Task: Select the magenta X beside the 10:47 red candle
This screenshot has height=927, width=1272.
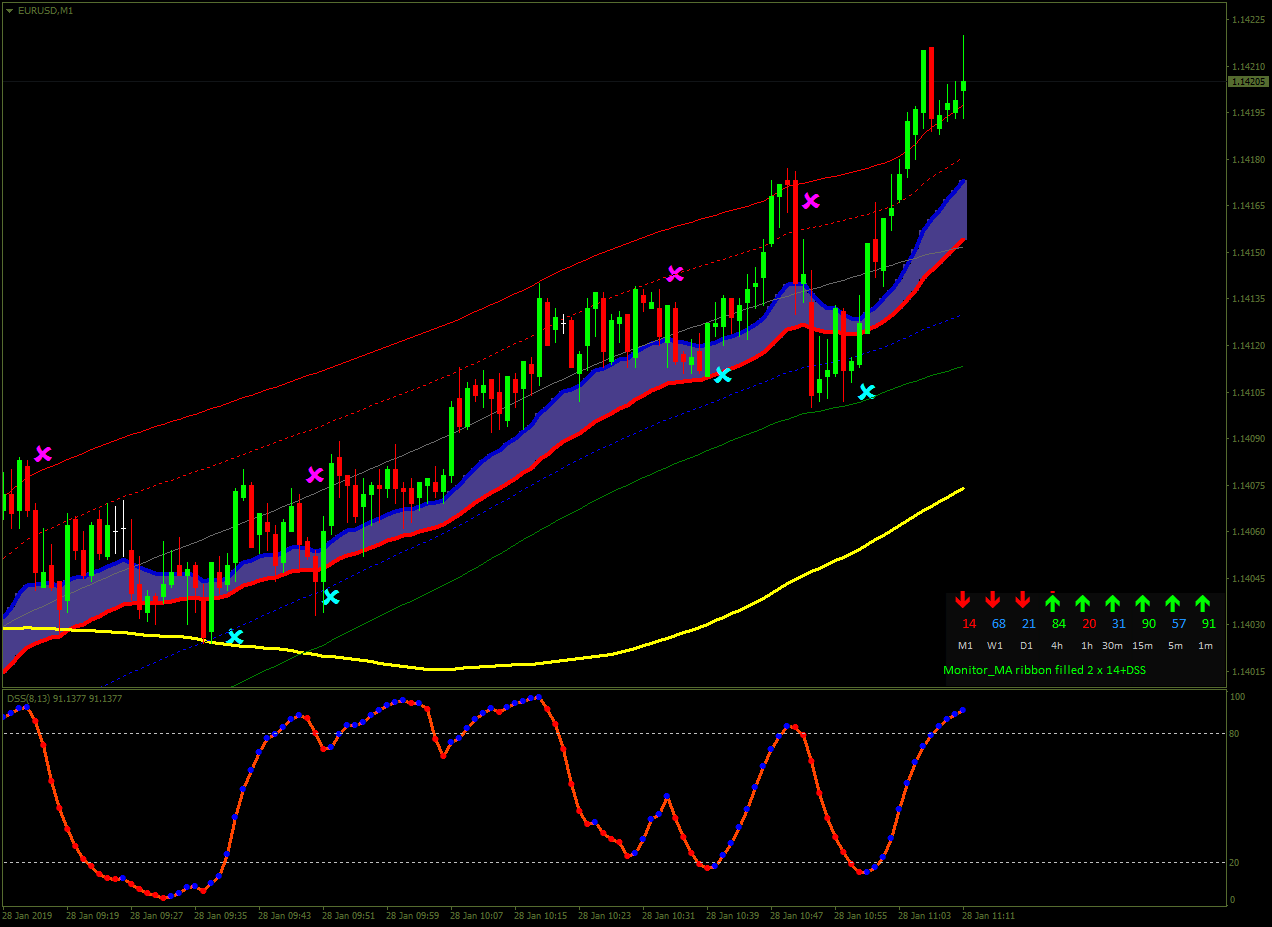Action: click(x=811, y=200)
